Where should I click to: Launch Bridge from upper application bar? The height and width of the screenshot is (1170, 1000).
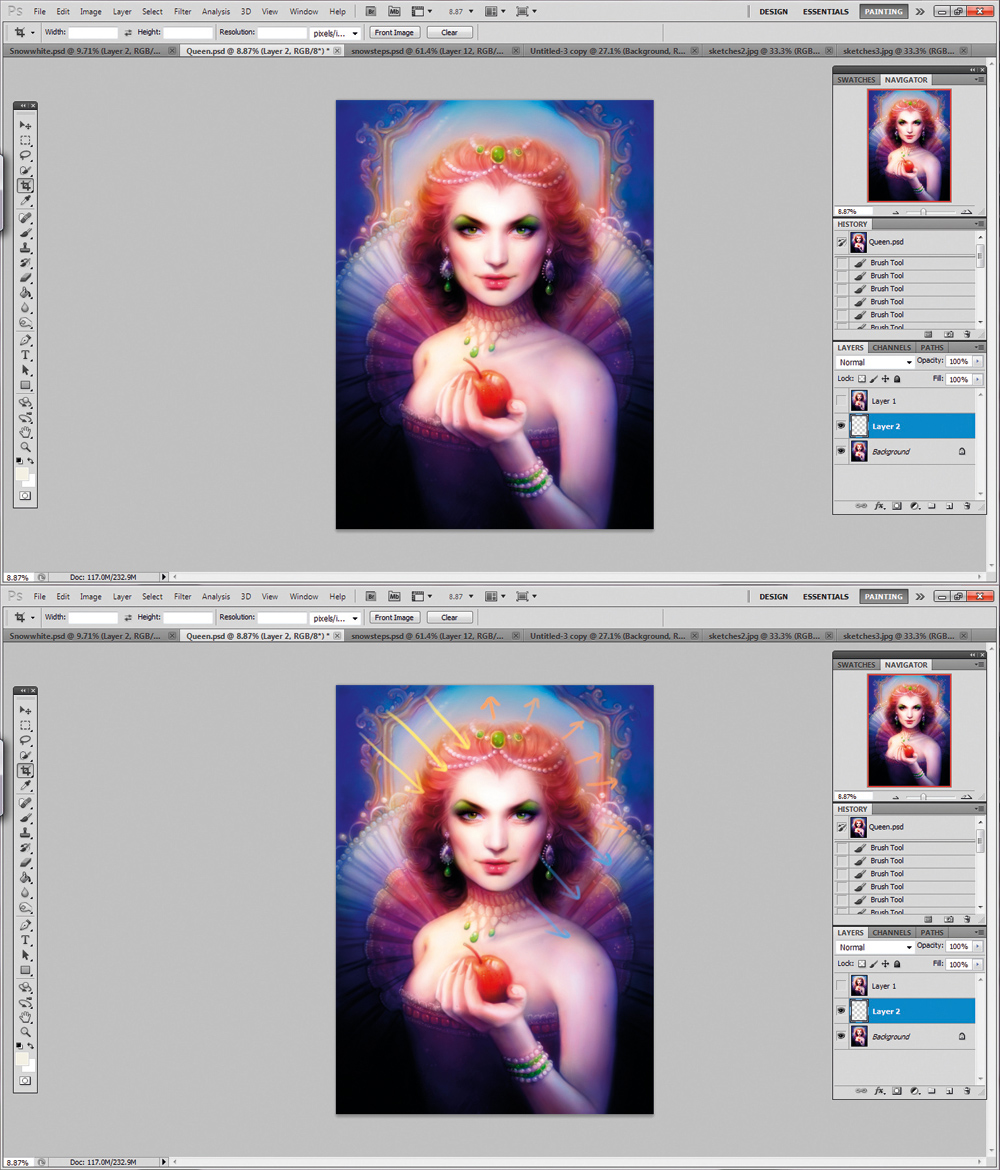pos(371,11)
